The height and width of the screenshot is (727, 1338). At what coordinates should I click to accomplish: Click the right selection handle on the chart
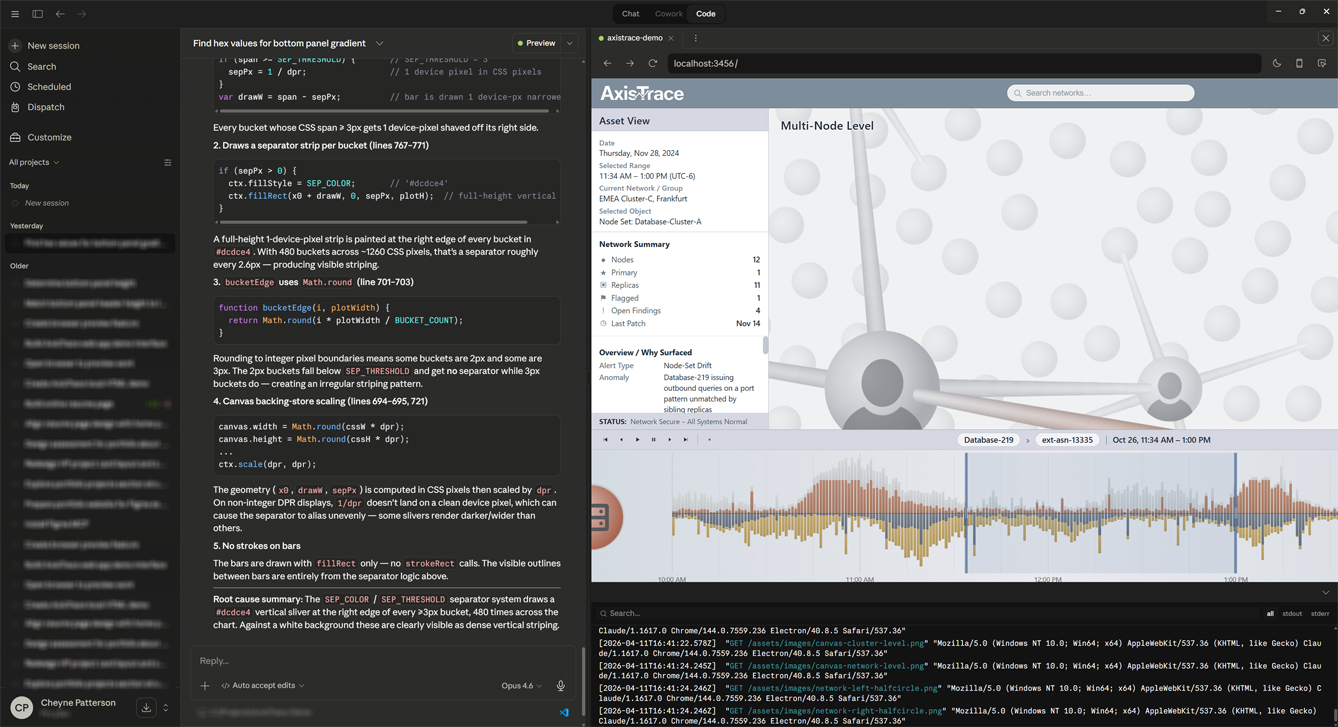[x=1235, y=513]
